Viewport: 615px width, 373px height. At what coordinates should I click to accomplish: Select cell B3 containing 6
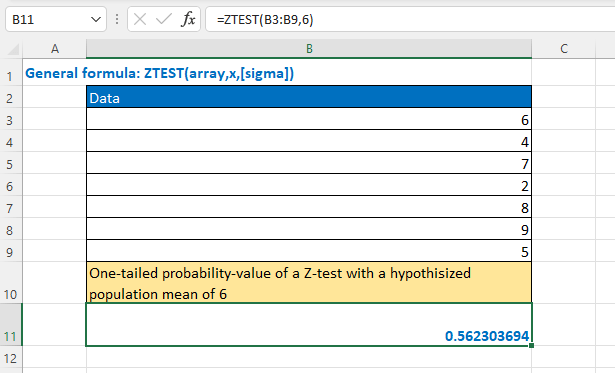coord(309,119)
